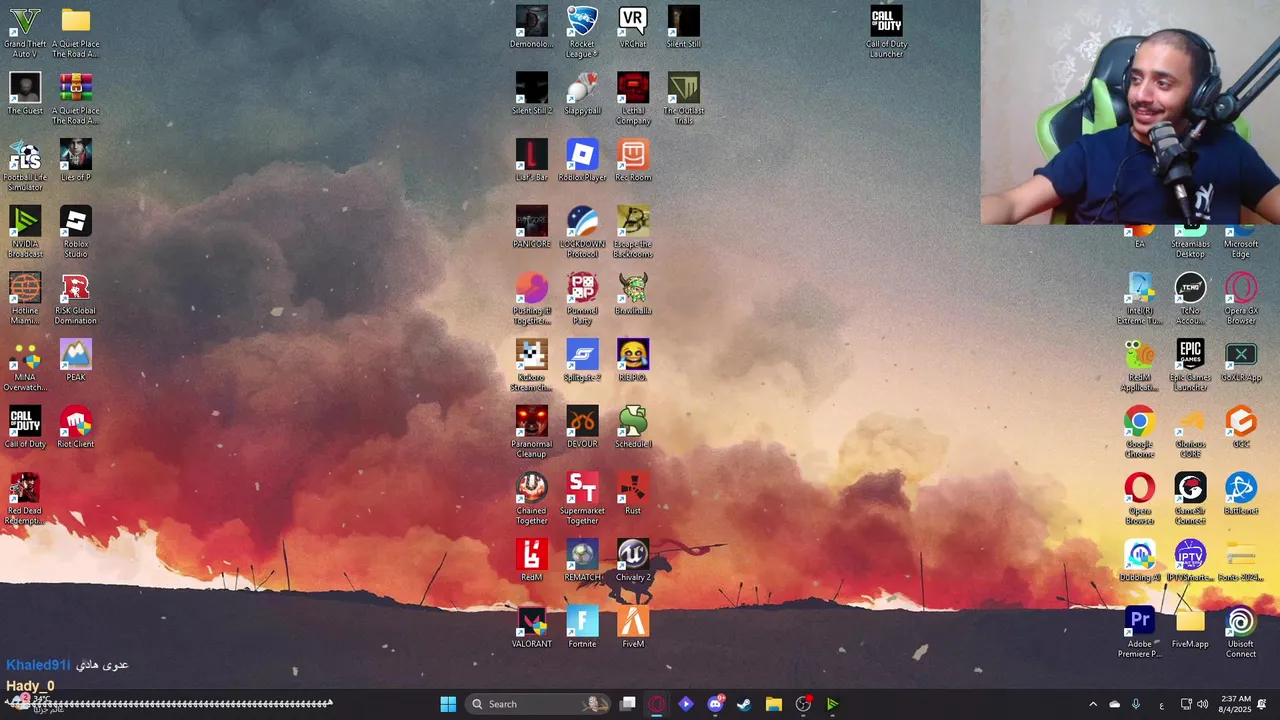The width and height of the screenshot is (1280, 720).
Task: Open Task View on taskbar
Action: (x=628, y=704)
